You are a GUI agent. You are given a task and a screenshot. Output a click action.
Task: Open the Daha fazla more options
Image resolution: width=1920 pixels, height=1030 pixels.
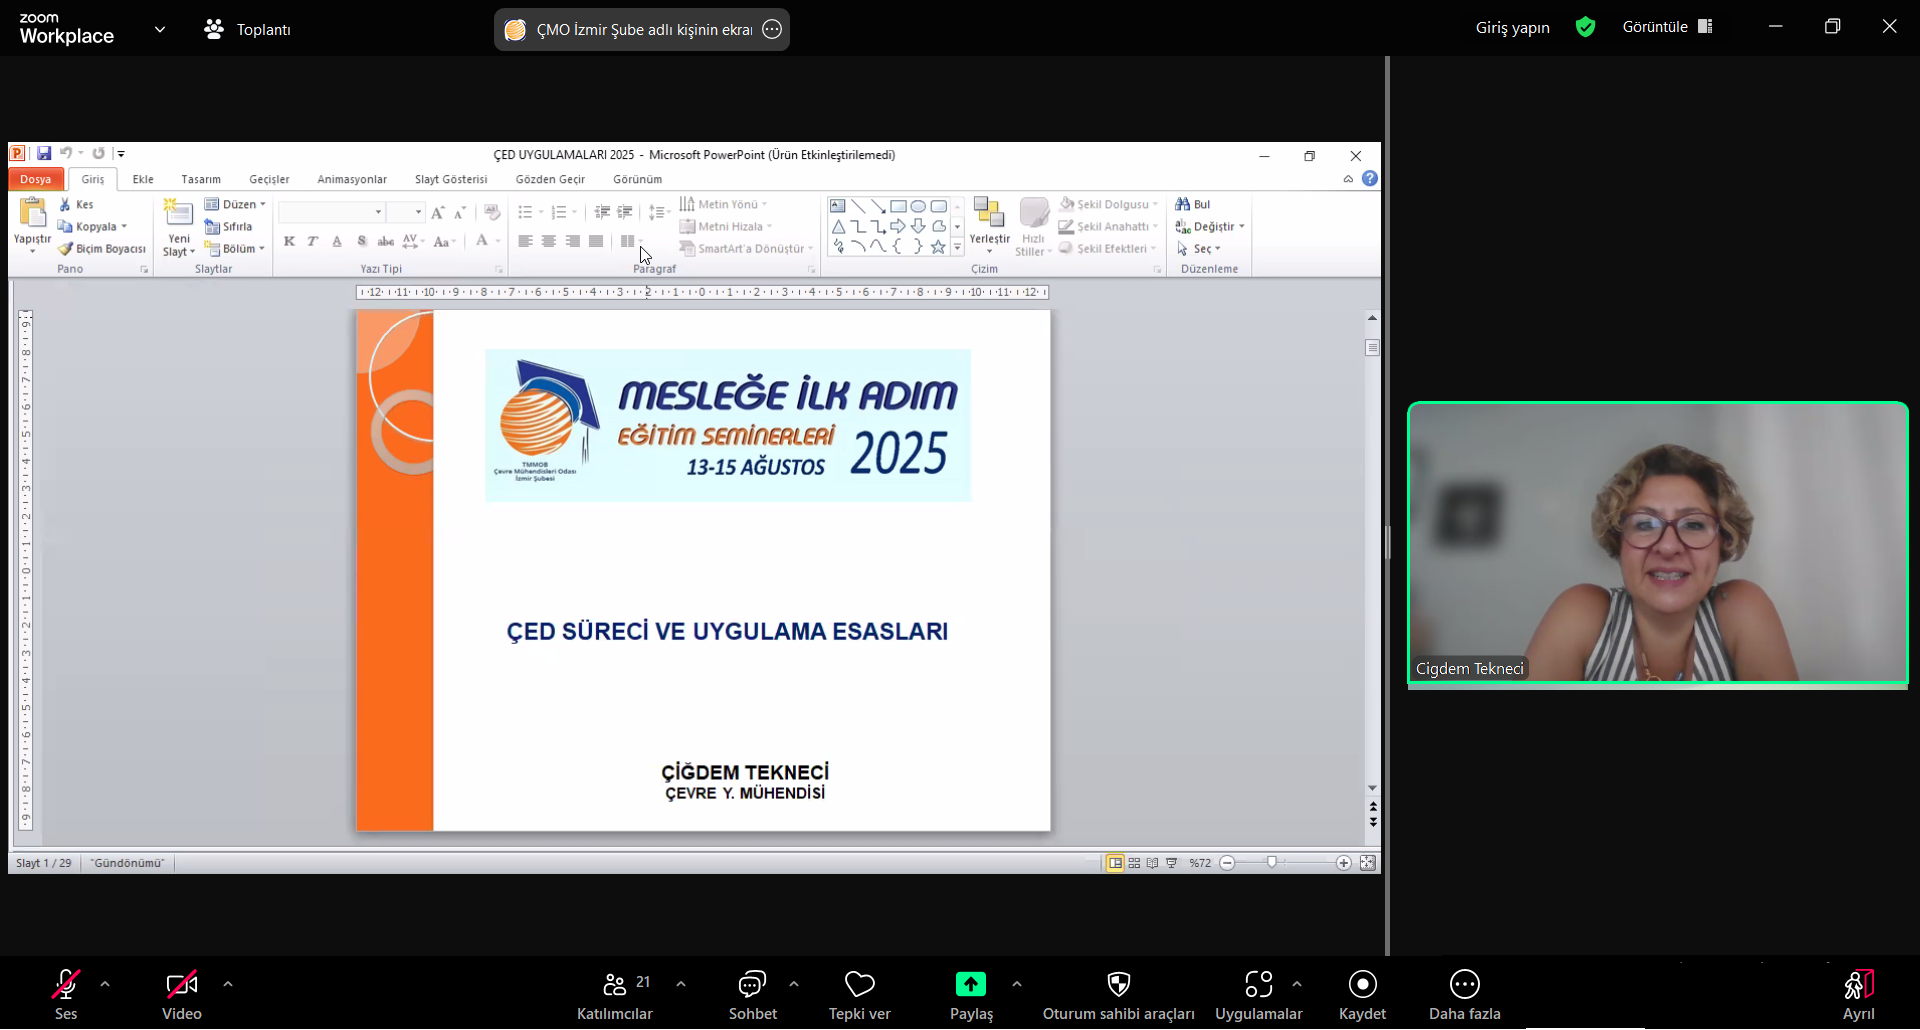click(1464, 985)
